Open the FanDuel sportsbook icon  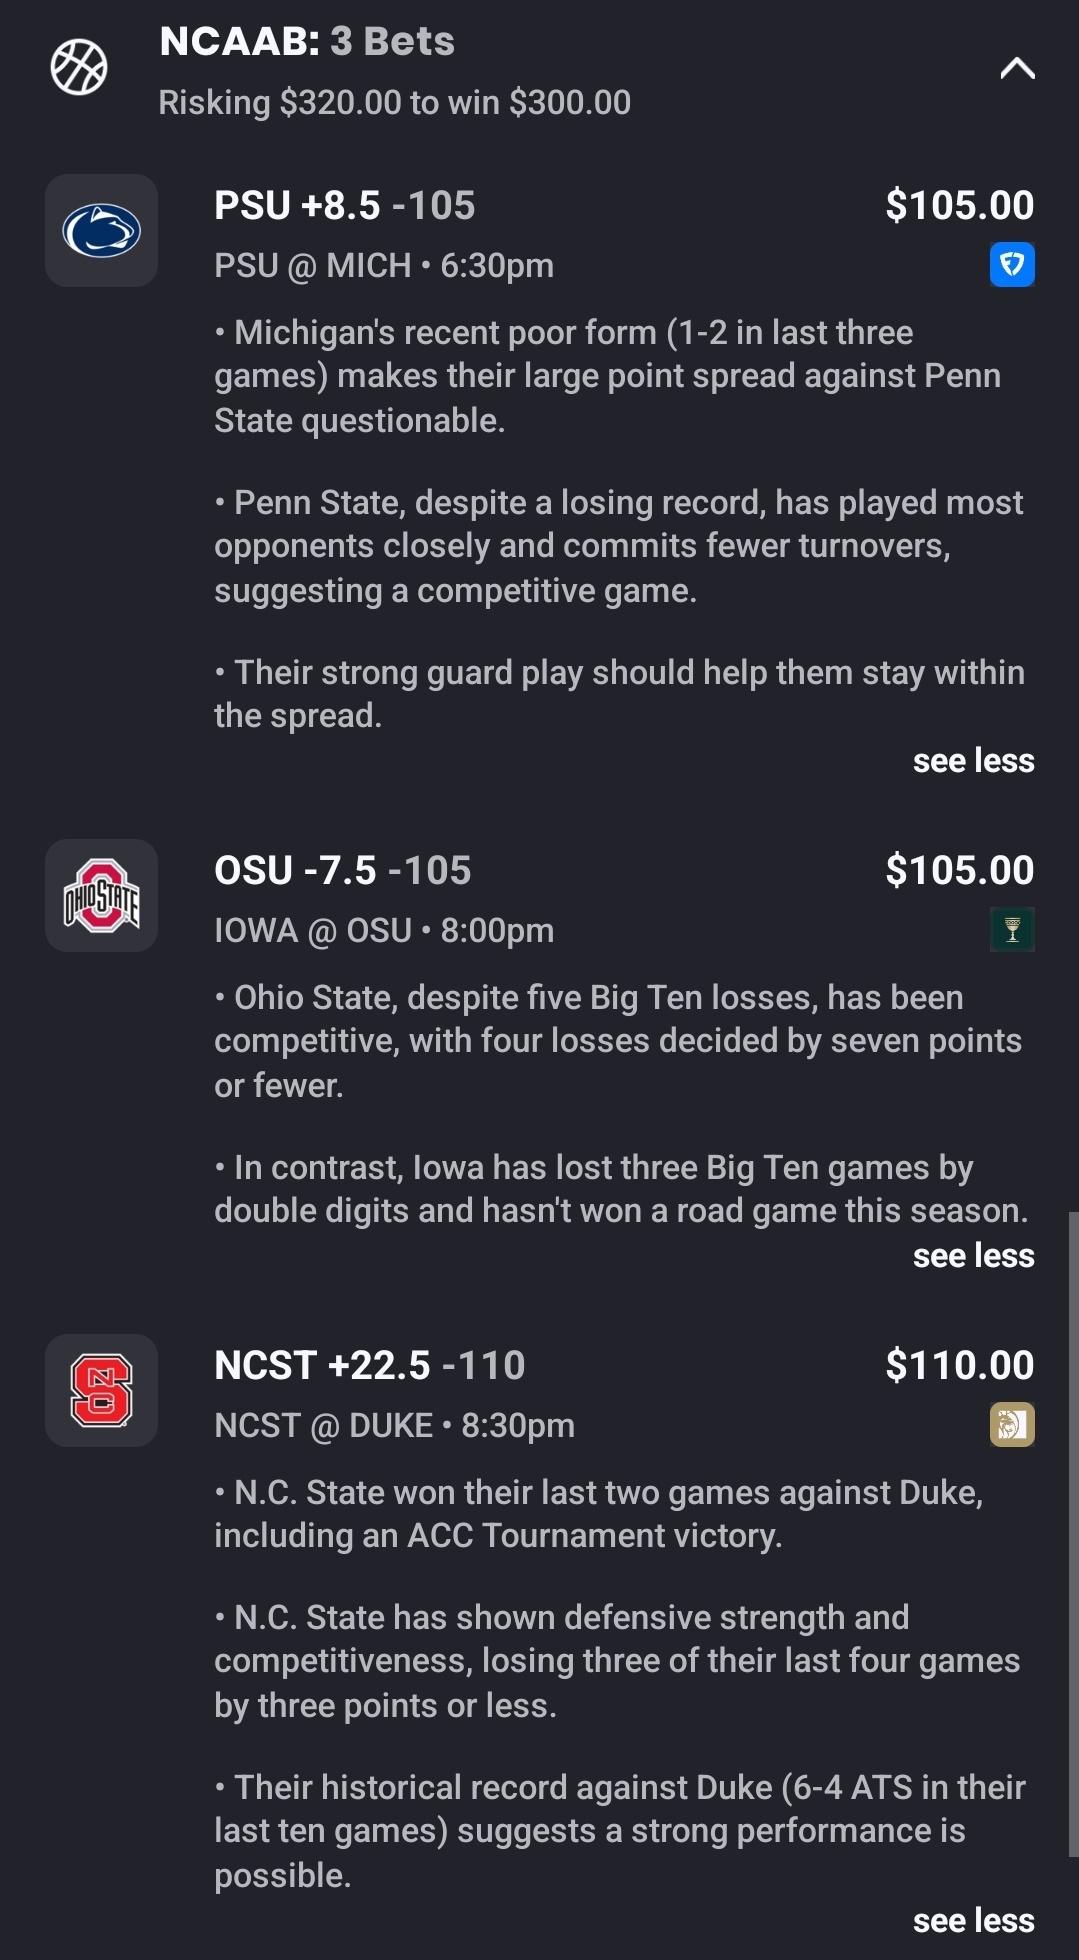point(1012,265)
